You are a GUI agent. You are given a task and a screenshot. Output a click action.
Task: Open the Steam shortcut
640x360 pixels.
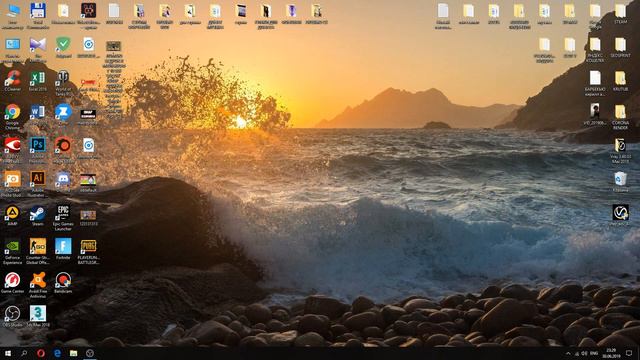(38, 212)
